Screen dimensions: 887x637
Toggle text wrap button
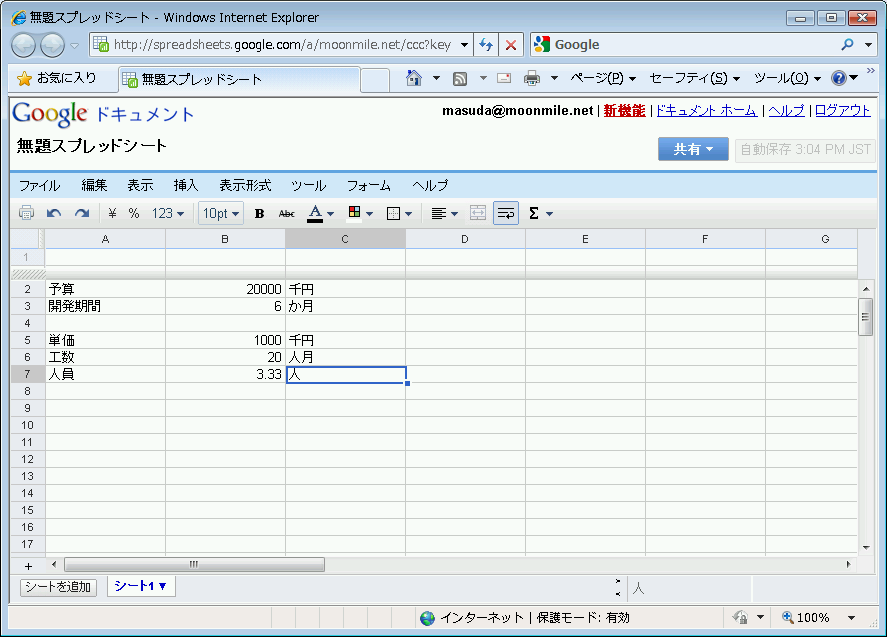506,213
